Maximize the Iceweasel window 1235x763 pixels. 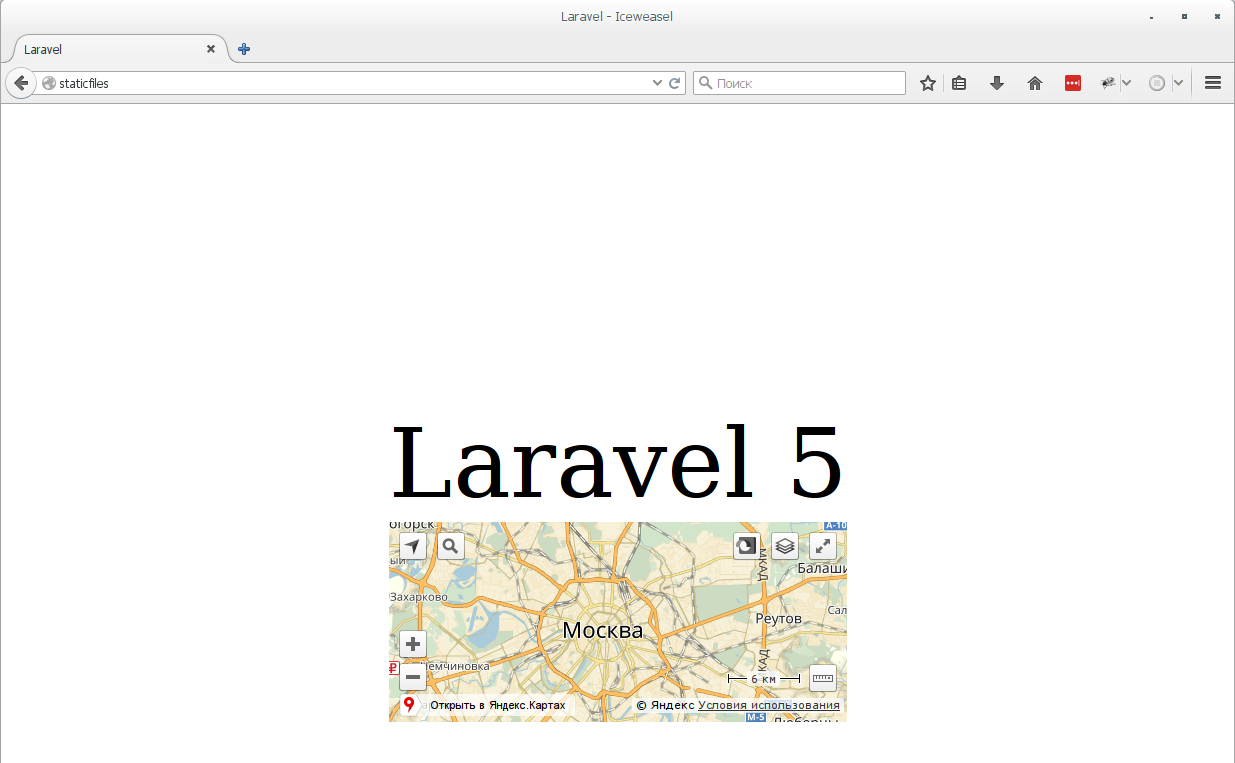tap(1184, 17)
